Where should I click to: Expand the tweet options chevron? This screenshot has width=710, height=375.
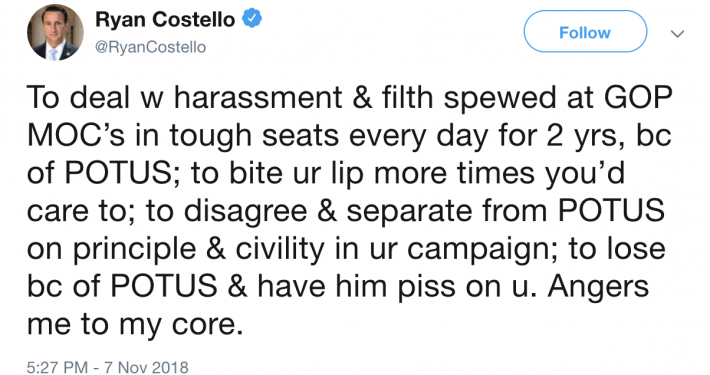point(677,34)
